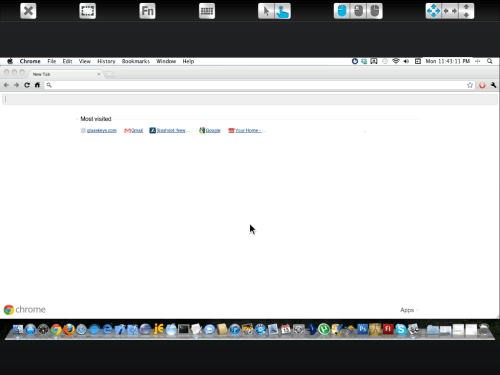Image resolution: width=500 pixels, height=375 pixels.
Task: Reload the current page
Action: click(x=27, y=85)
